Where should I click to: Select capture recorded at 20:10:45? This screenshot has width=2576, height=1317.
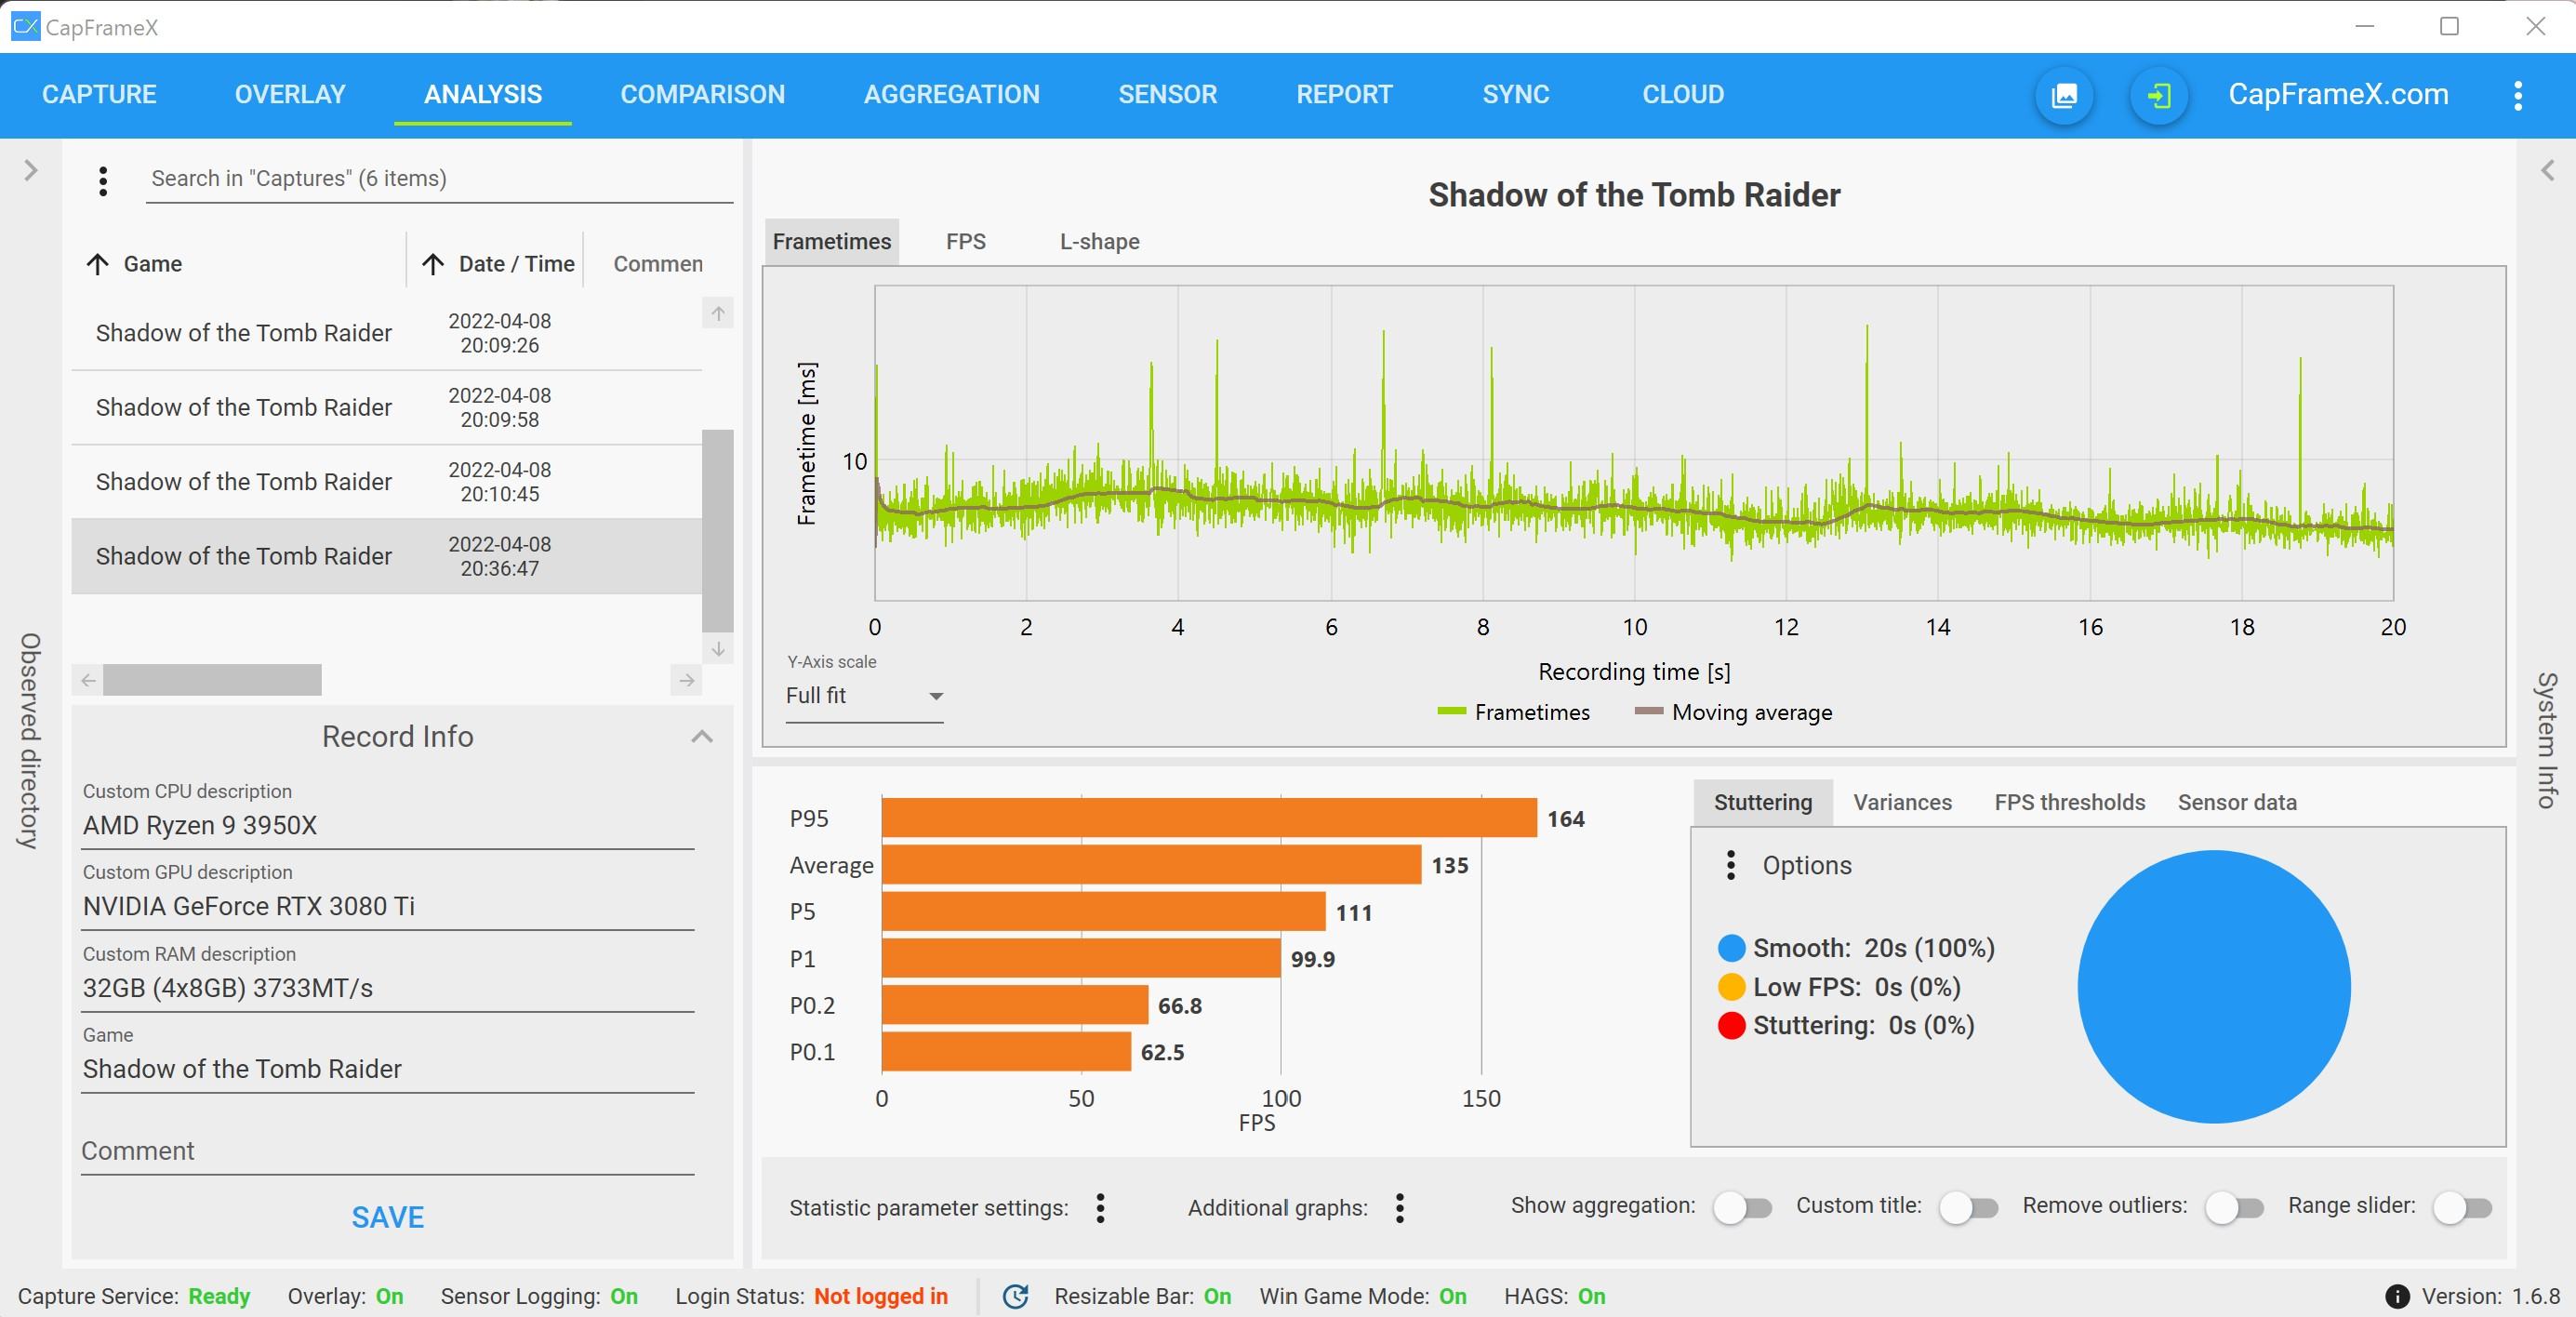point(386,482)
